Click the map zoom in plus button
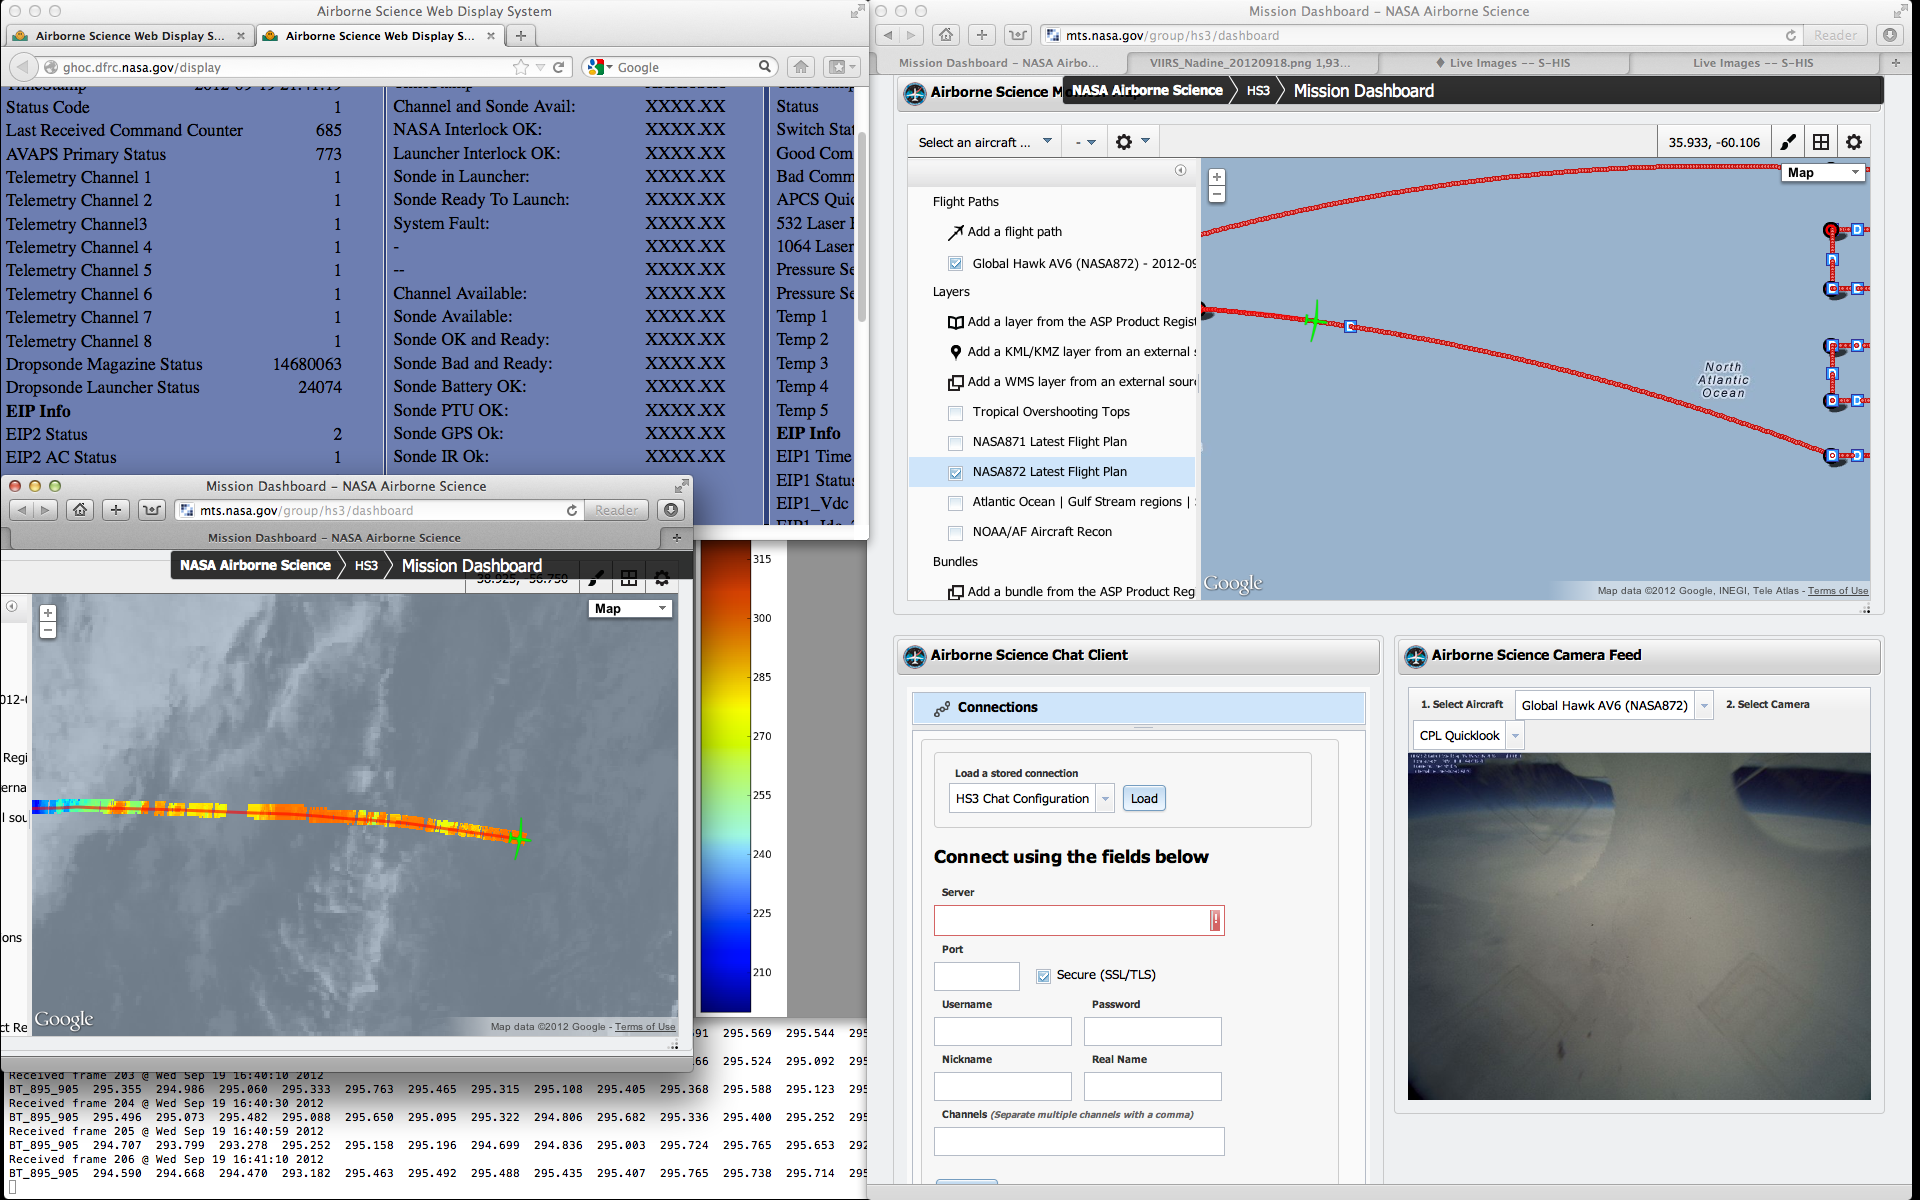Viewport: 1920px width, 1200px height. (x=1216, y=177)
